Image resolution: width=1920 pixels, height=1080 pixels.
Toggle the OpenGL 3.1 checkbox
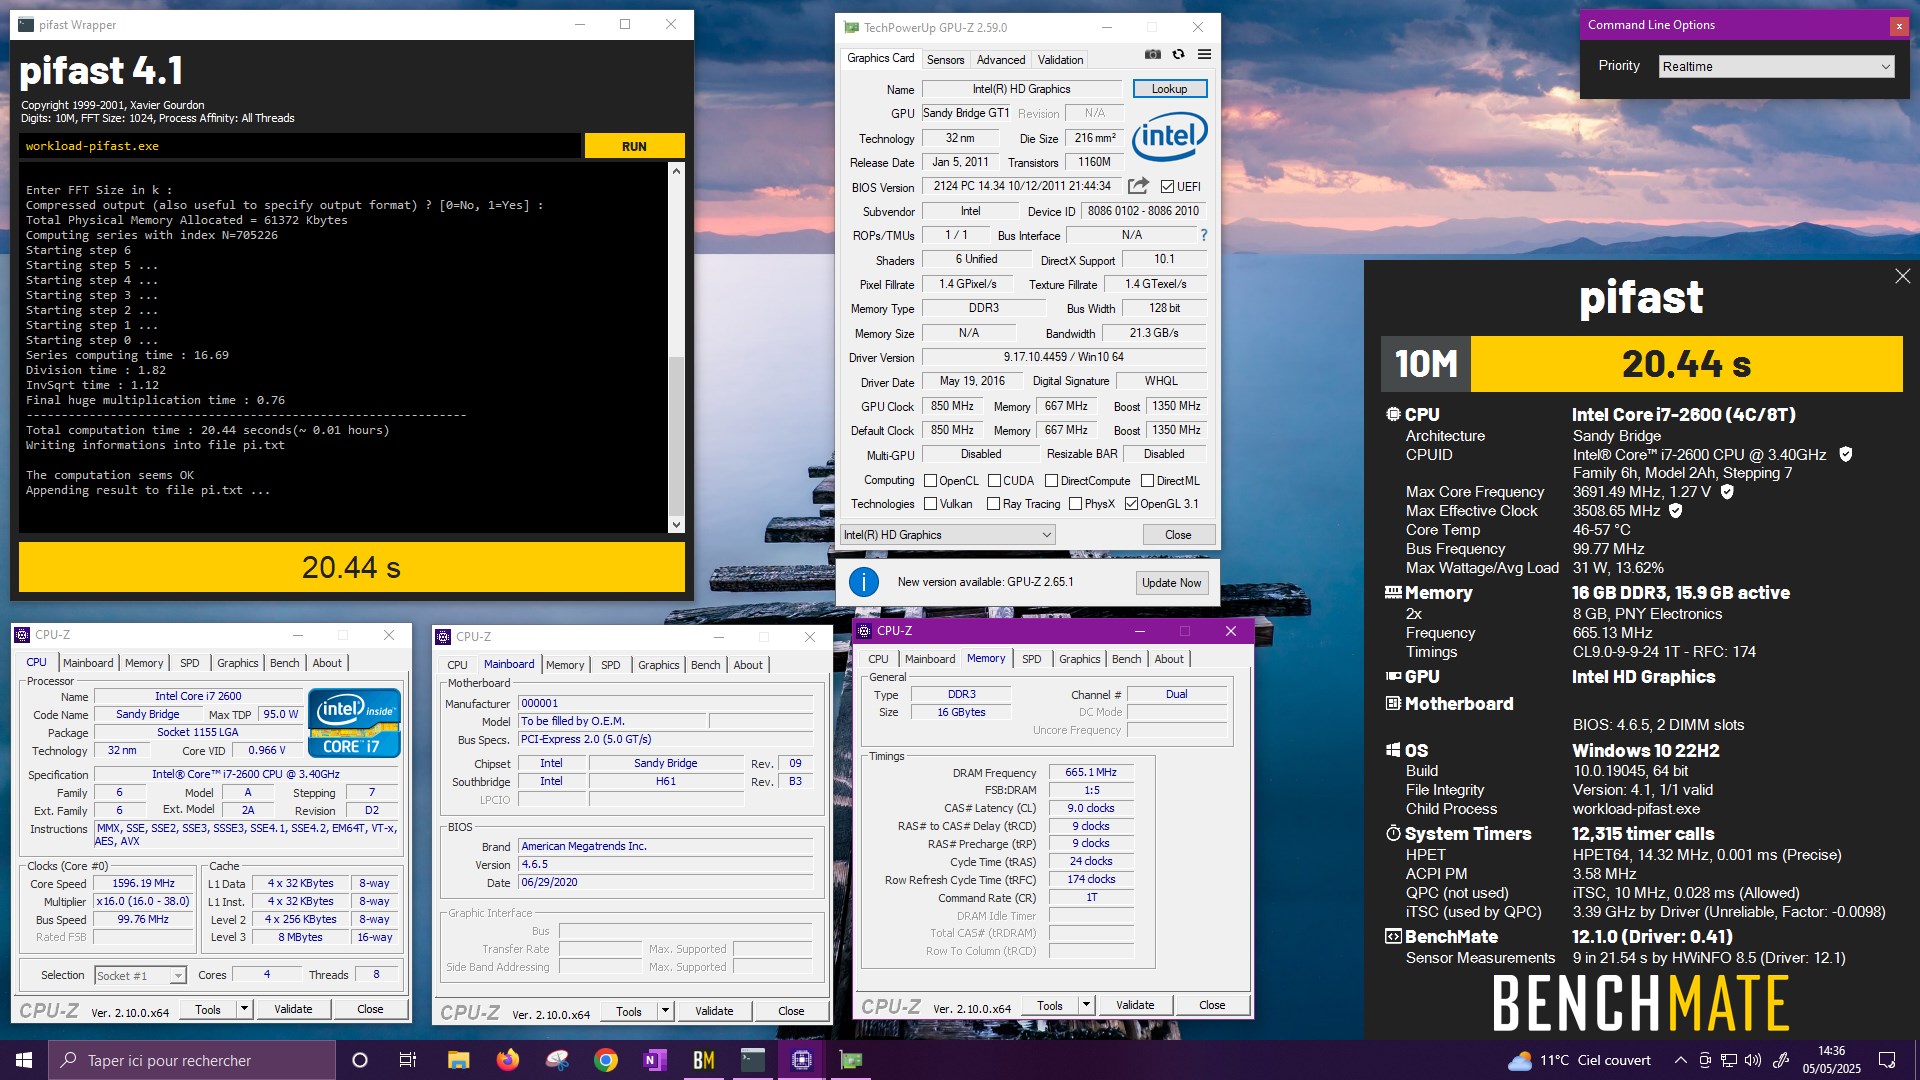[x=1131, y=504]
